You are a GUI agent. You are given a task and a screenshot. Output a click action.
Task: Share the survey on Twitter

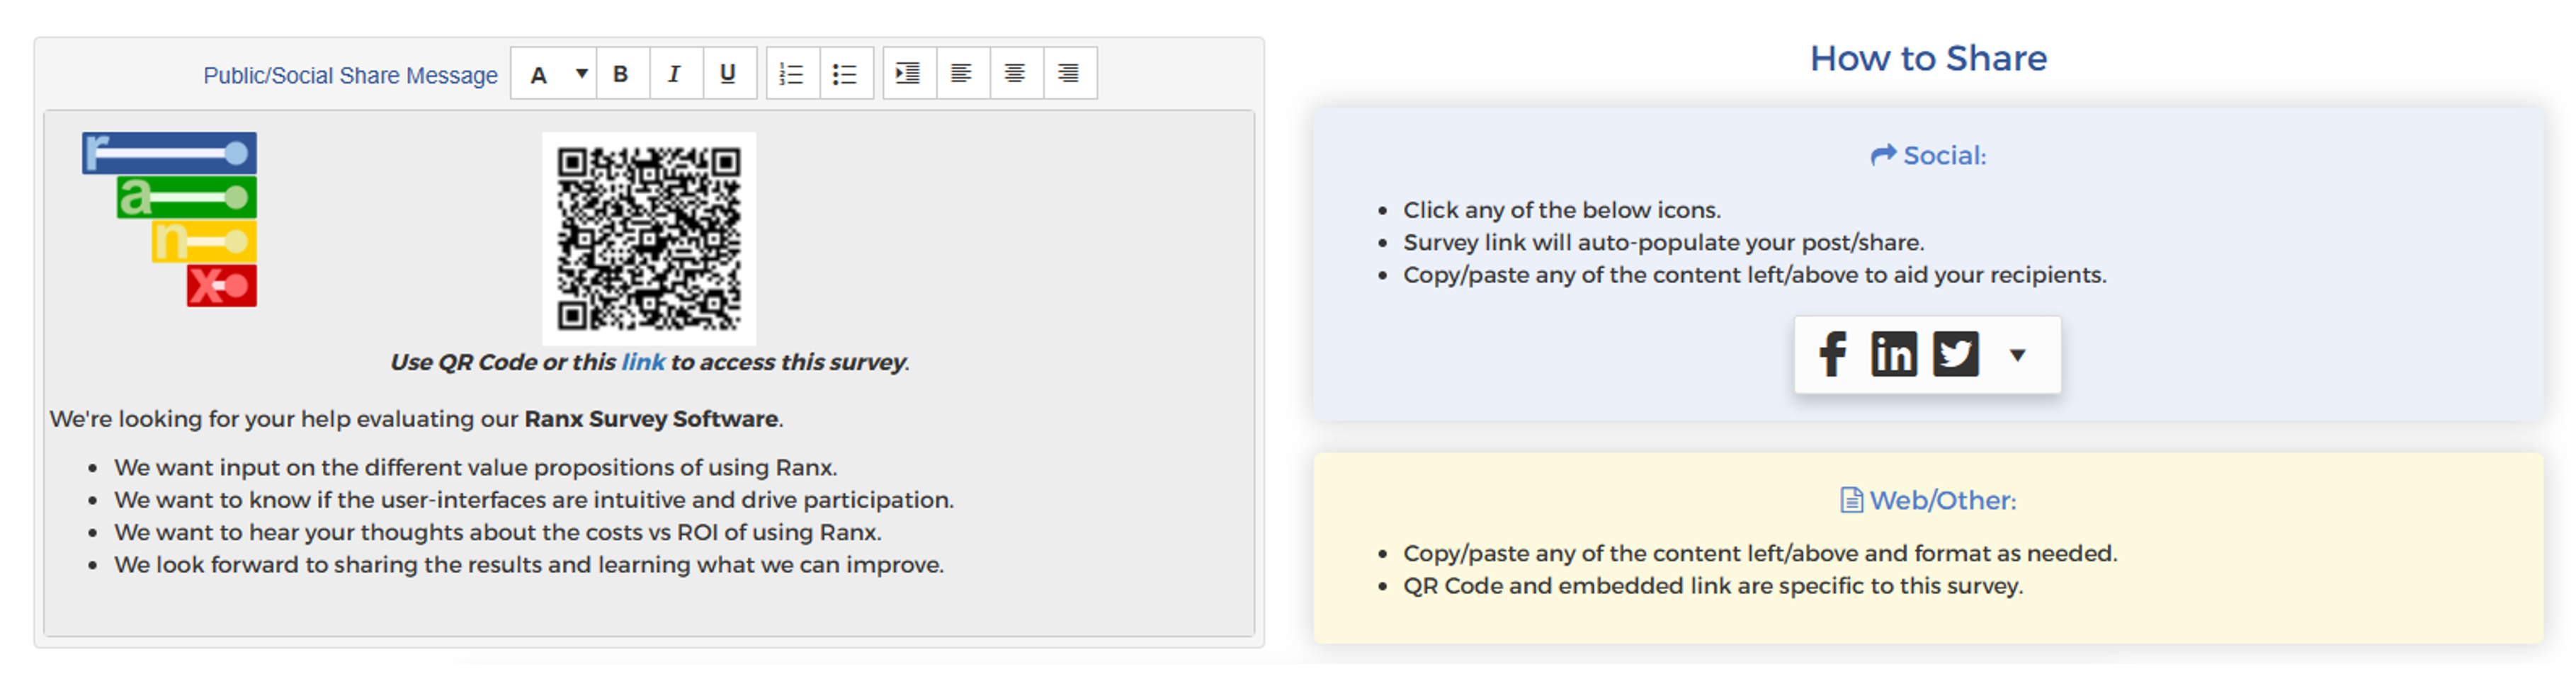click(x=1956, y=353)
